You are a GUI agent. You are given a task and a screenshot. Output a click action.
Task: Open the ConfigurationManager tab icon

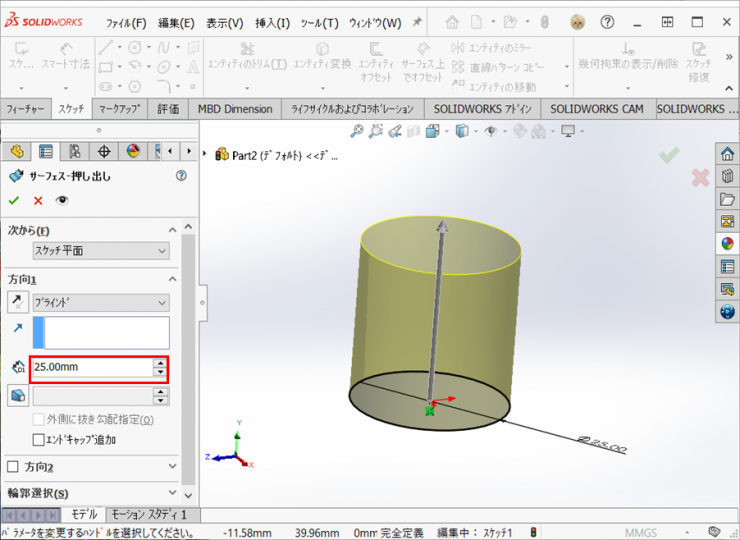coord(74,151)
